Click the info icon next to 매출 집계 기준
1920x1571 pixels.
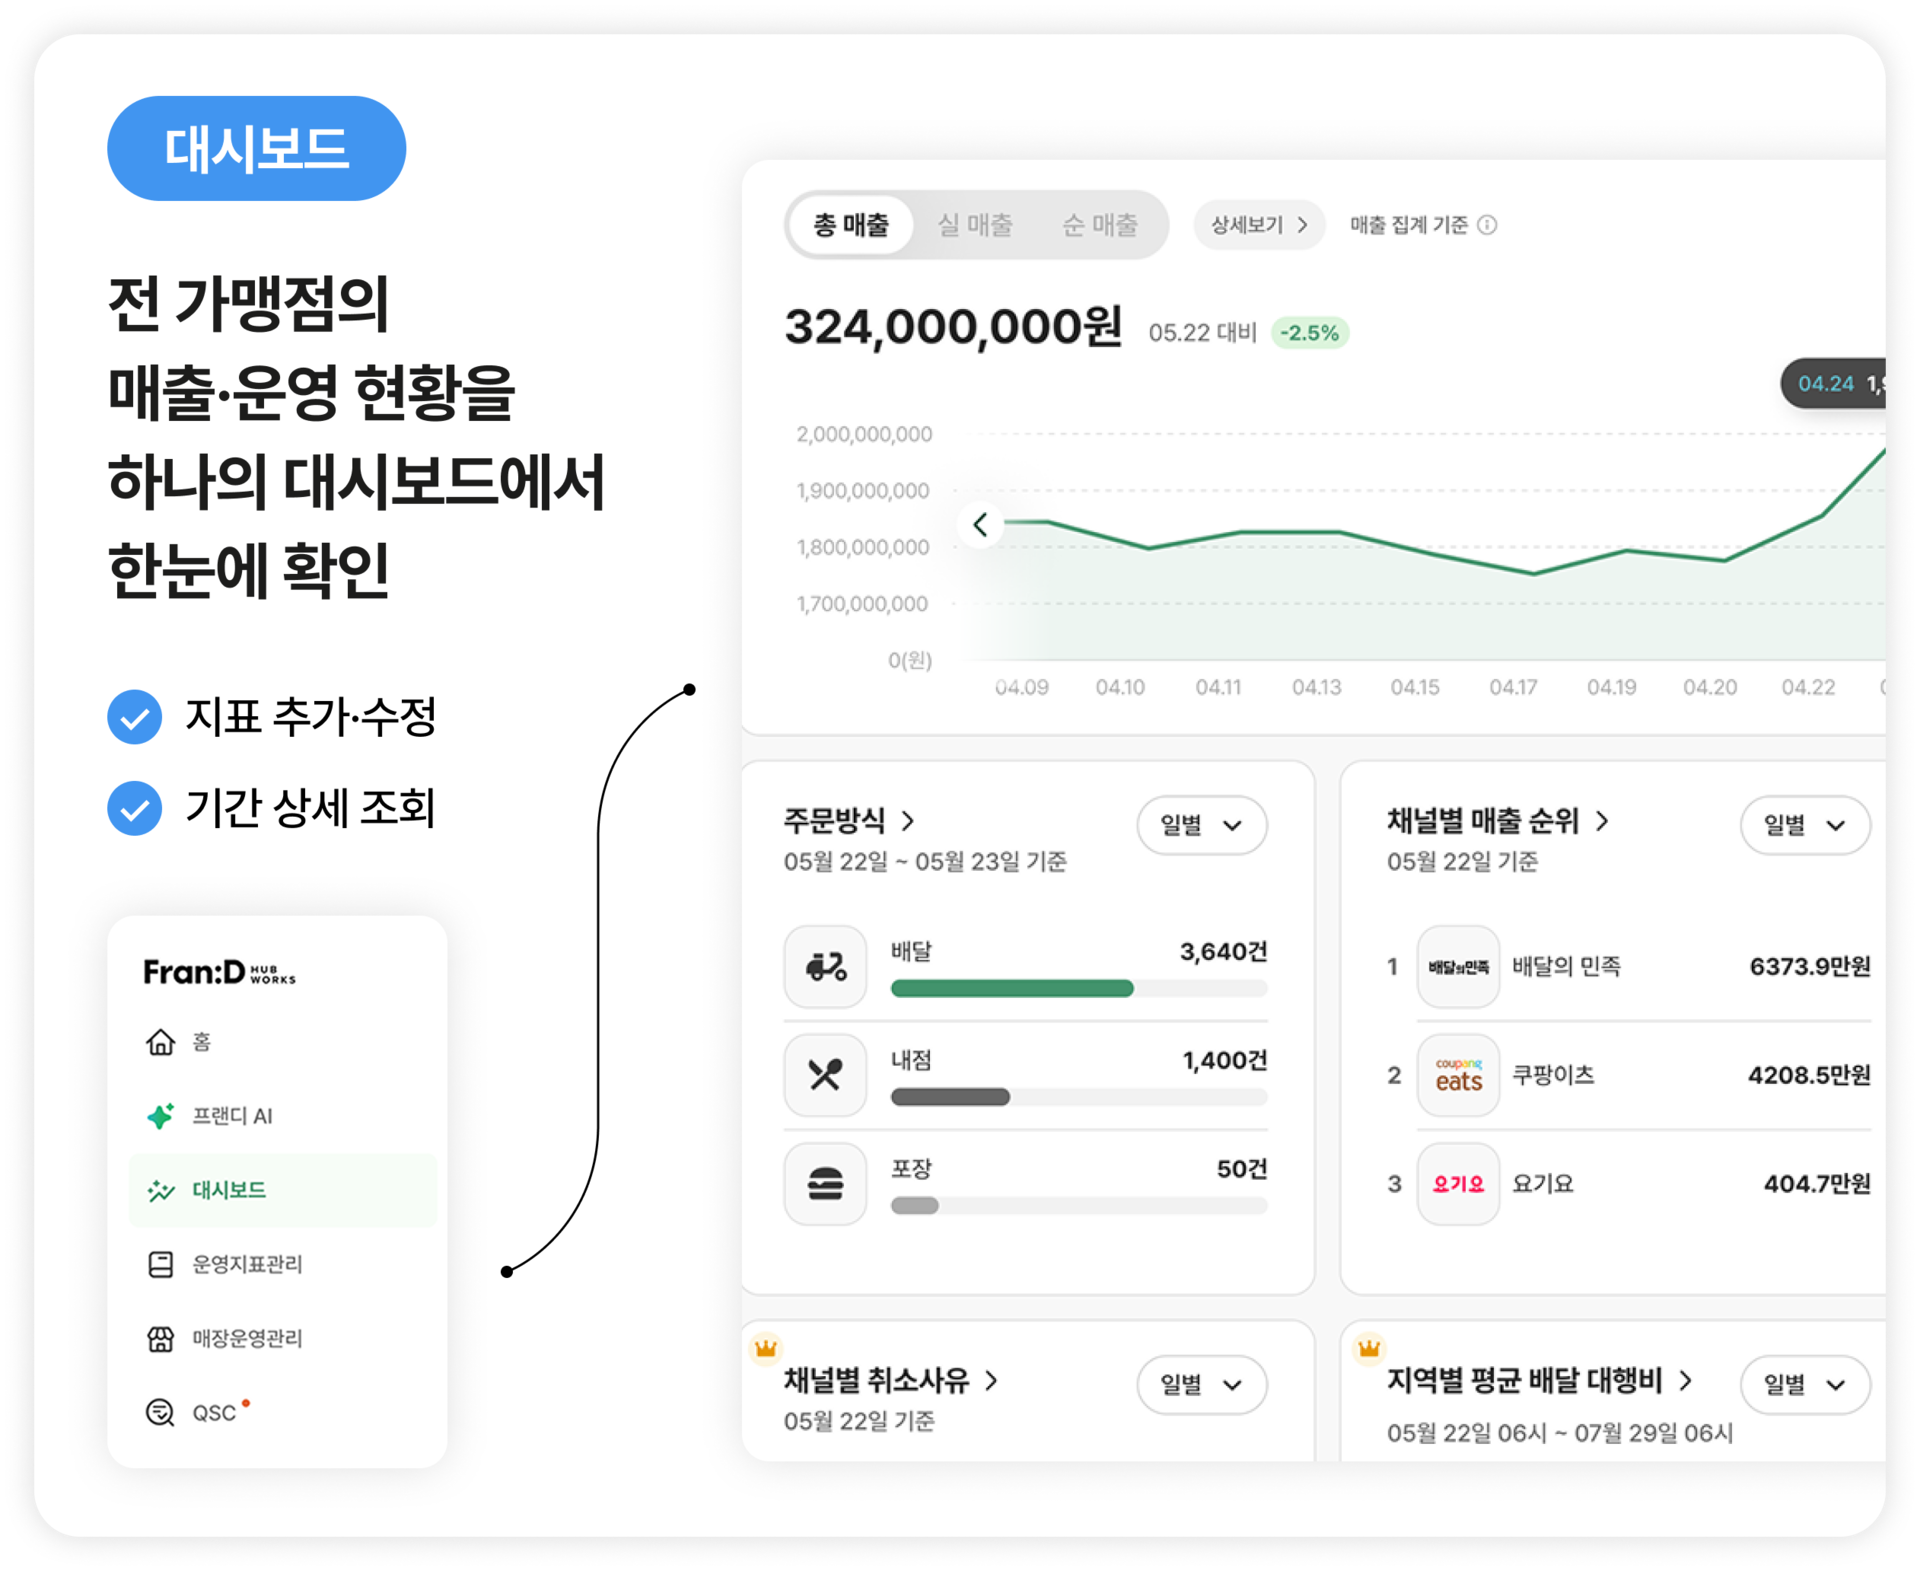[1487, 225]
